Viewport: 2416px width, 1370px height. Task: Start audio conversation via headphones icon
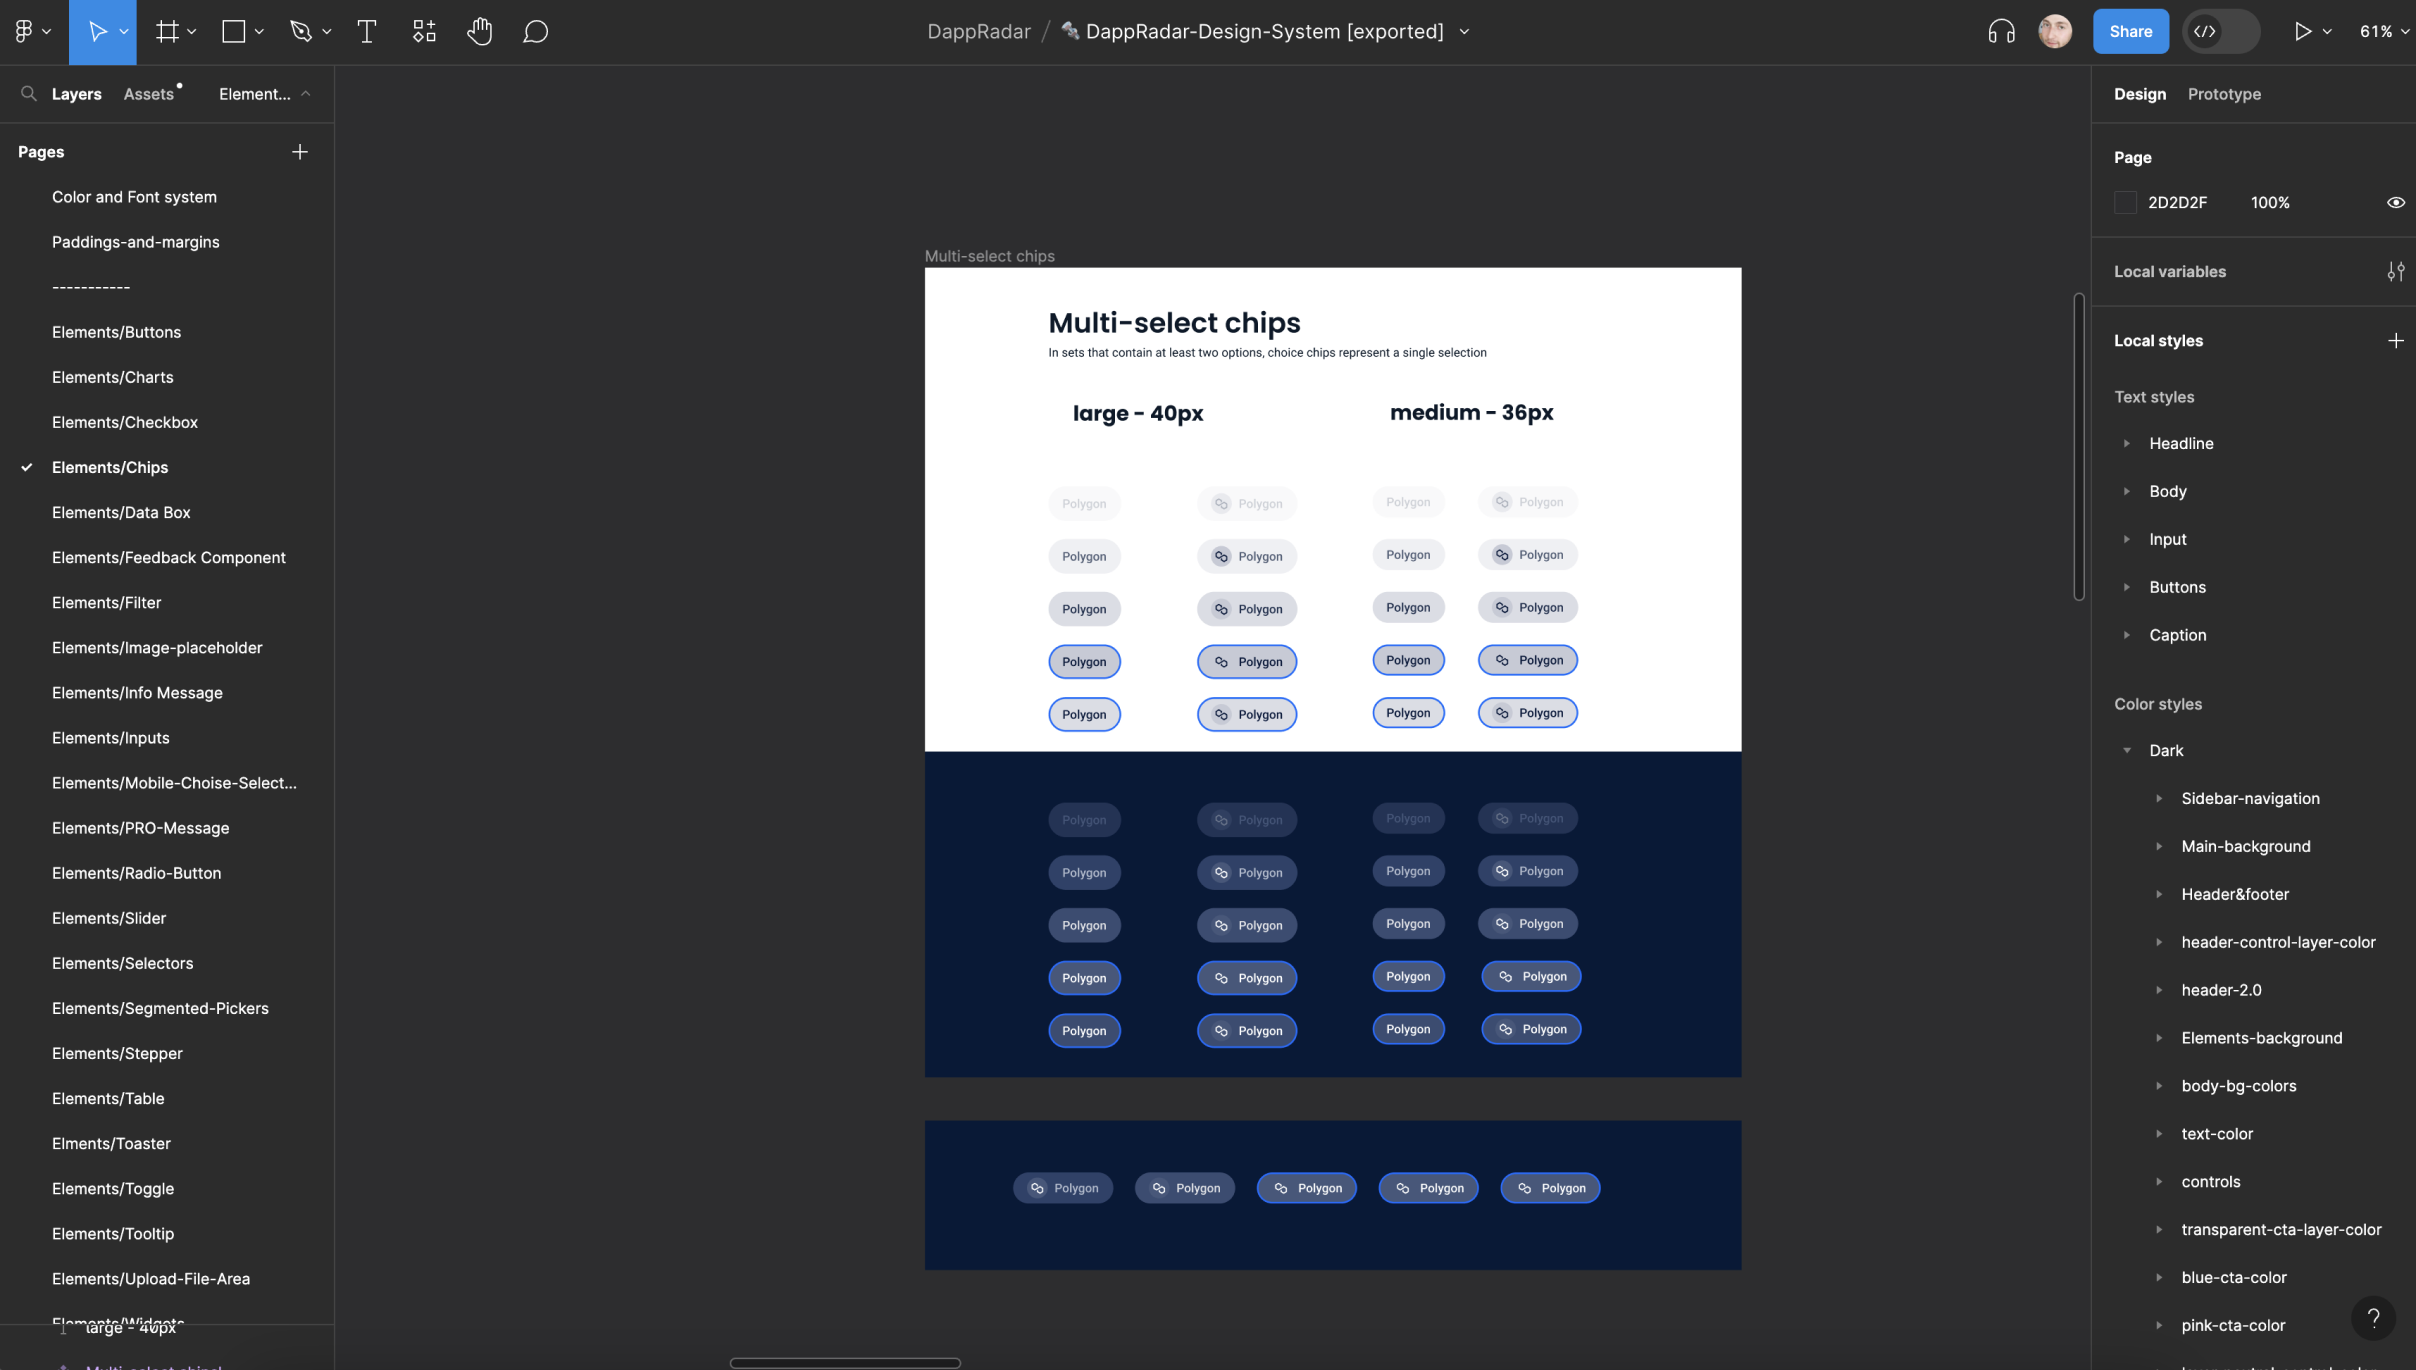2001,32
